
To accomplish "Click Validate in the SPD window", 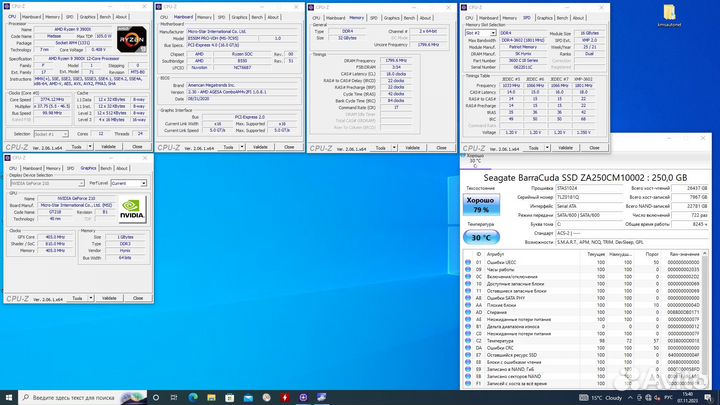I will [x=565, y=148].
